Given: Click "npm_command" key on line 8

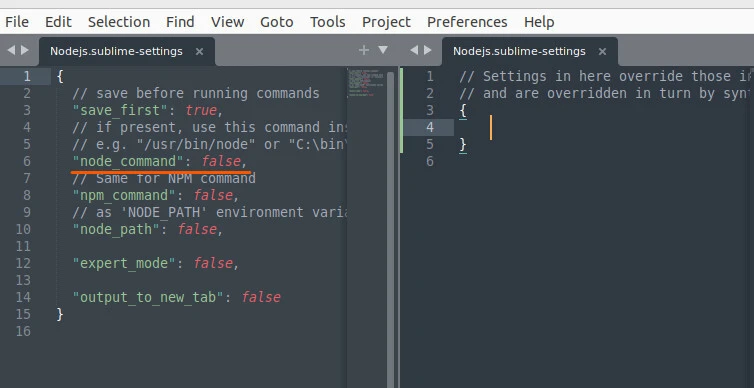Looking at the screenshot, I should [x=124, y=196].
